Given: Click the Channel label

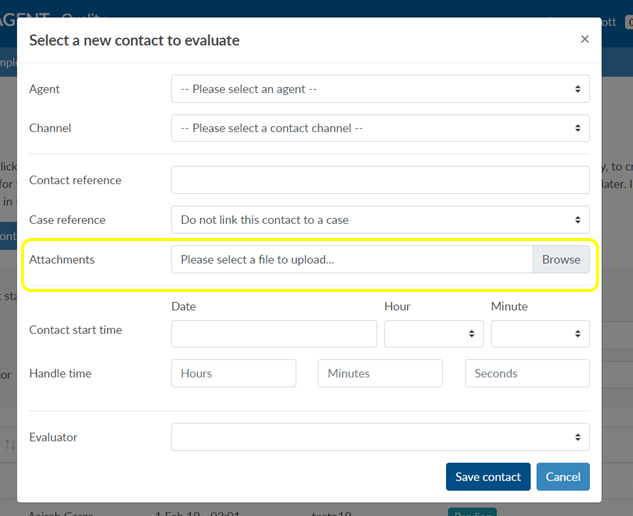Looking at the screenshot, I should click(x=50, y=128).
